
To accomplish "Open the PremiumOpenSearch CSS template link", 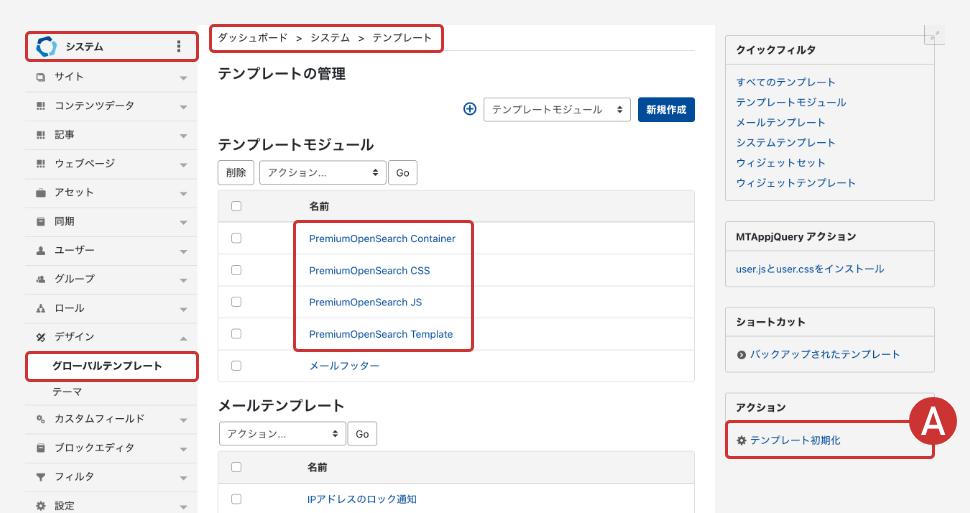I will [x=369, y=270].
